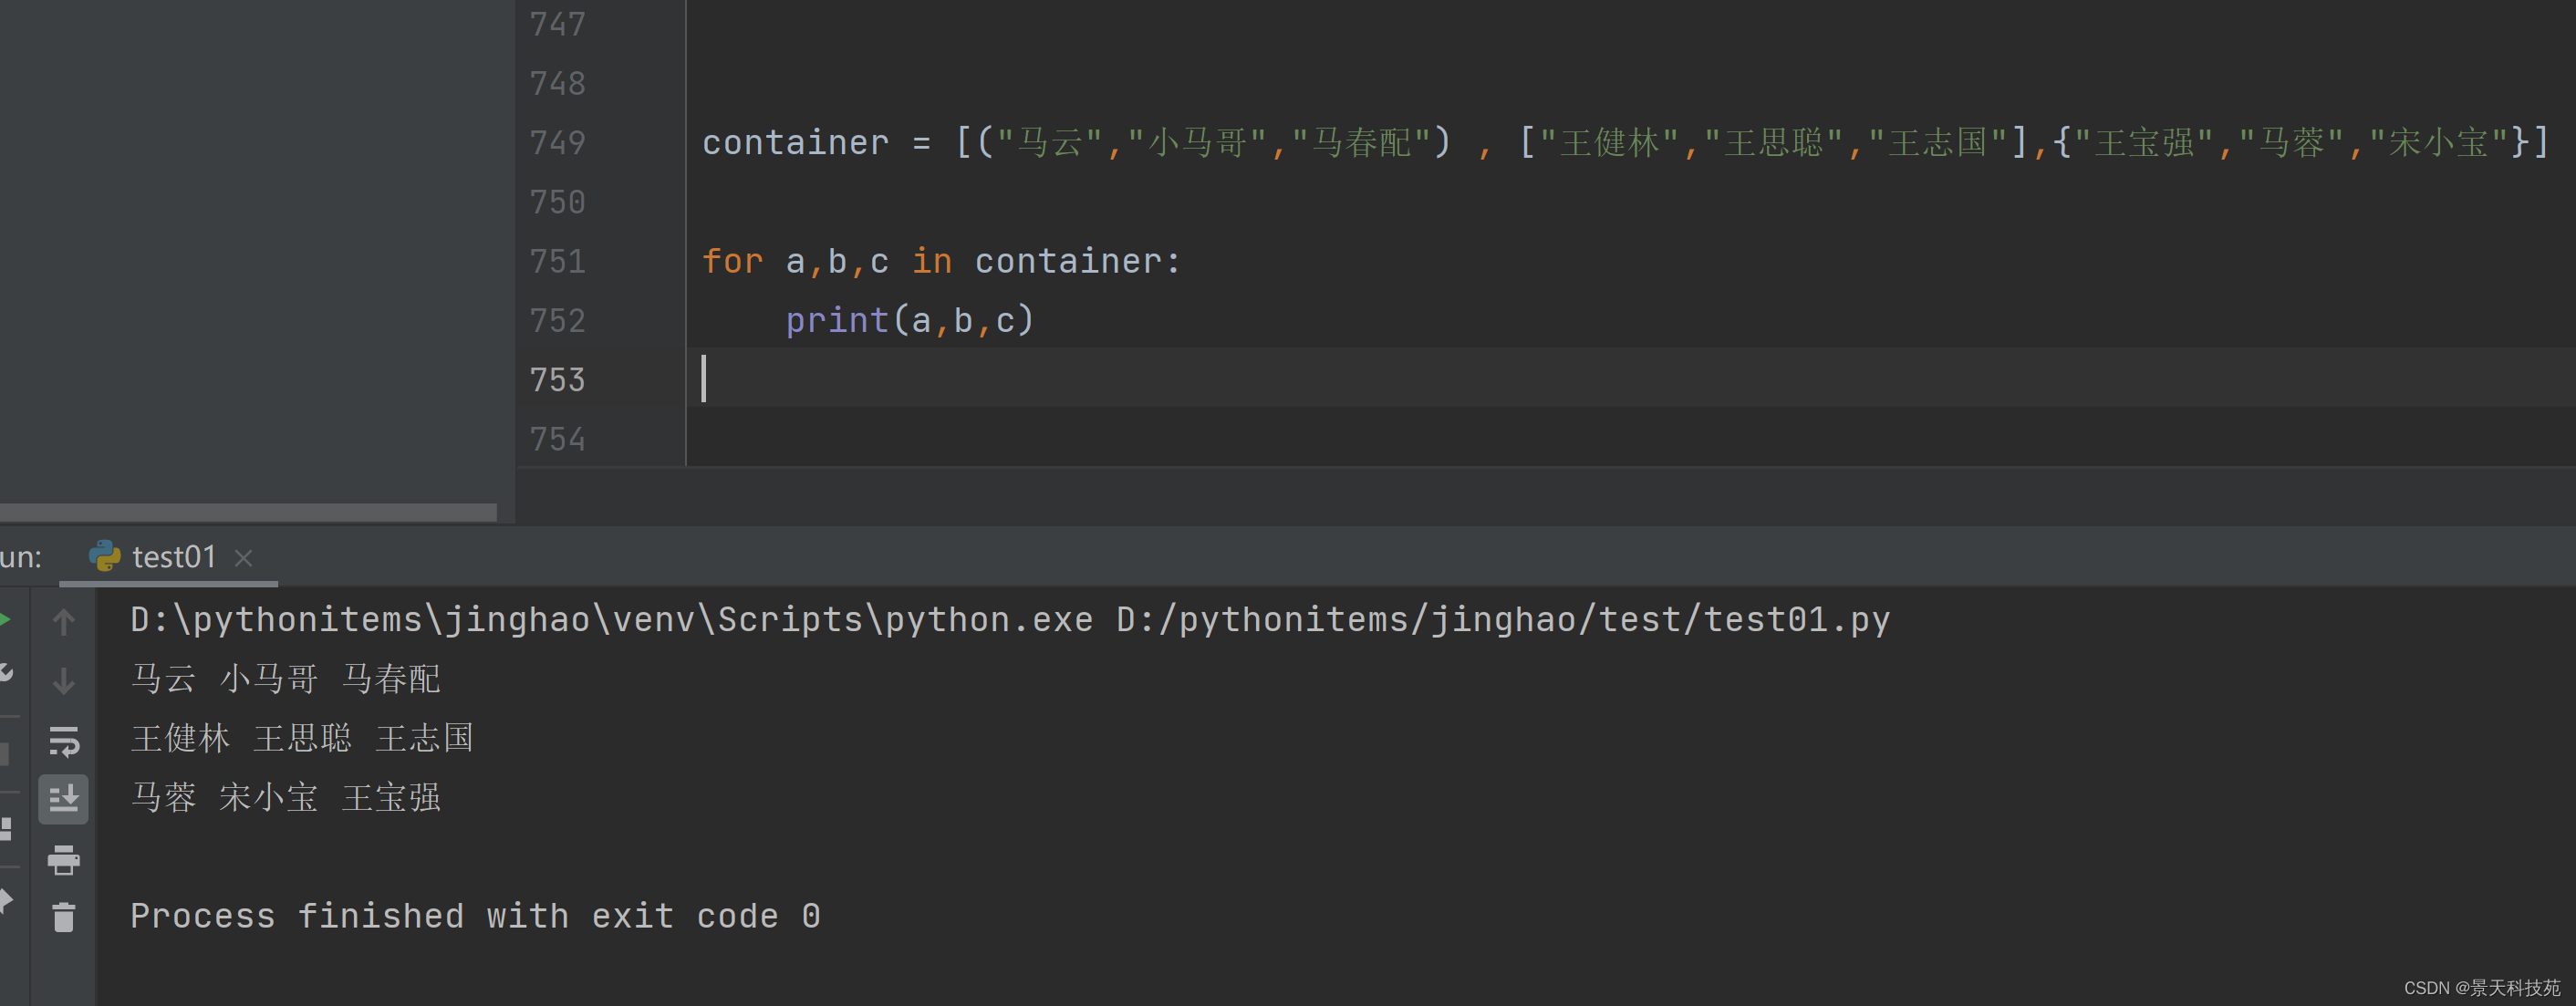This screenshot has width=2576, height=1006.
Task: Click the in keyword on line 751
Action: pos(932,261)
